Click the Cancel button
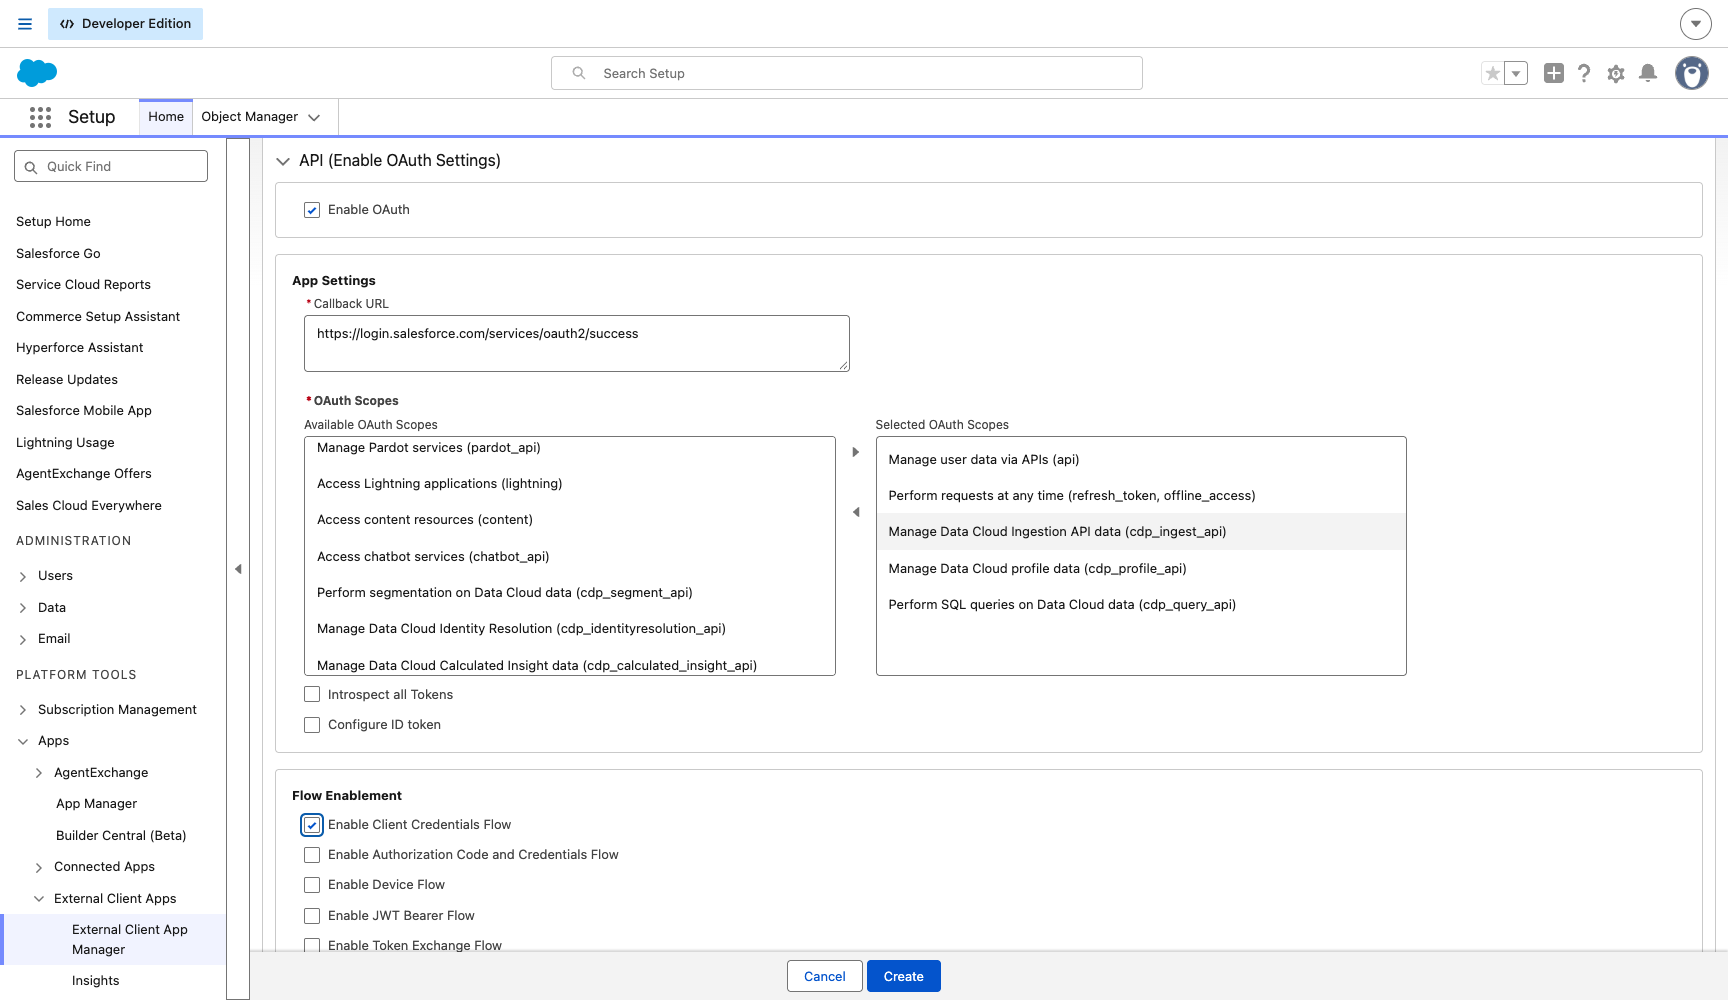1728x1000 pixels. [824, 976]
